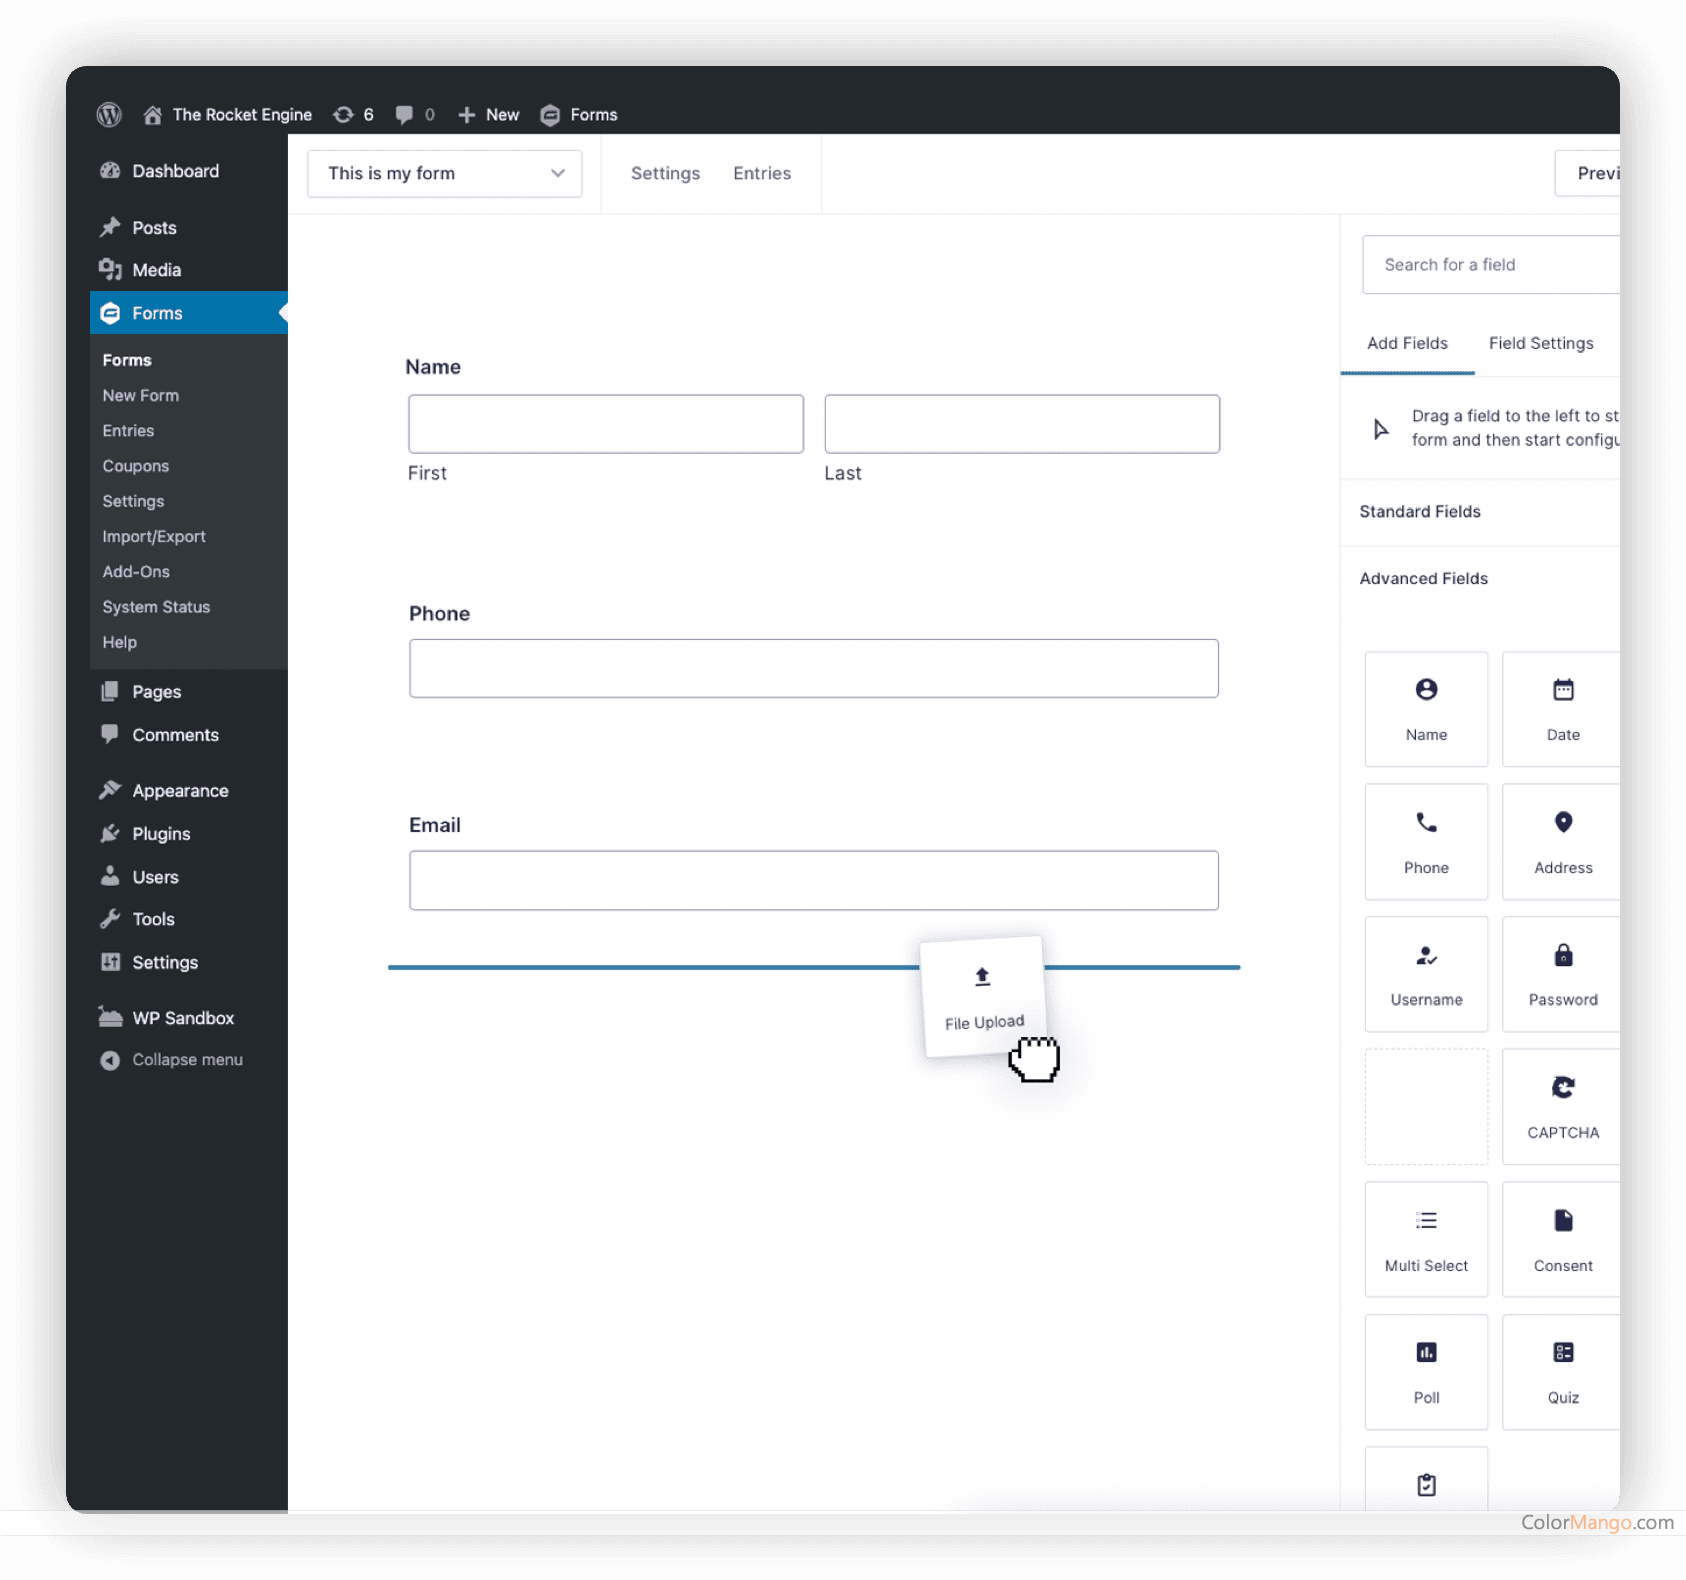
Task: Add a Poll field
Action: click(1426, 1371)
